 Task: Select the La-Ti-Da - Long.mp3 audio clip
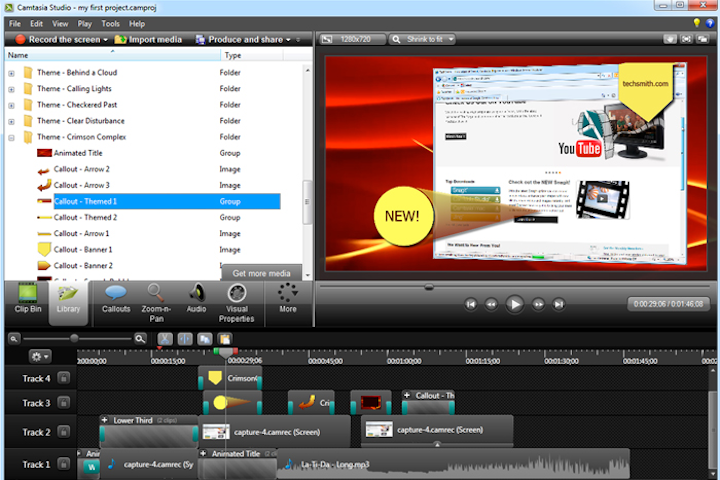453,464
